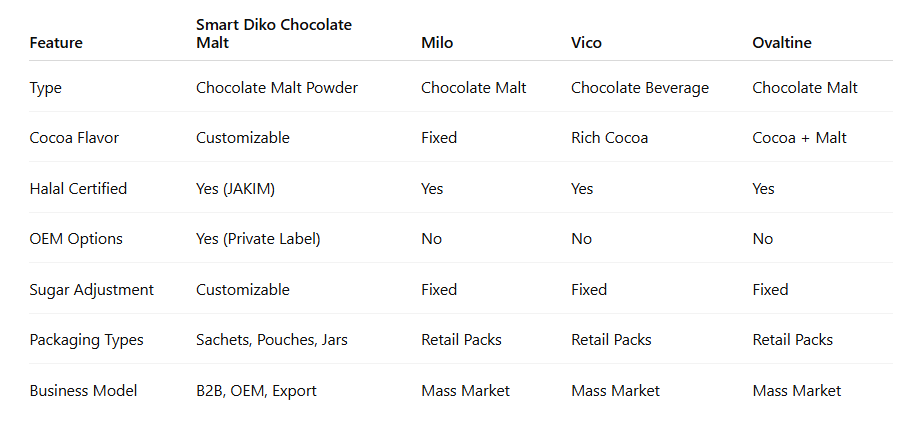Select the Smart Diko Chocolate Malt header
Screen dimensions: 921x443
[274, 33]
